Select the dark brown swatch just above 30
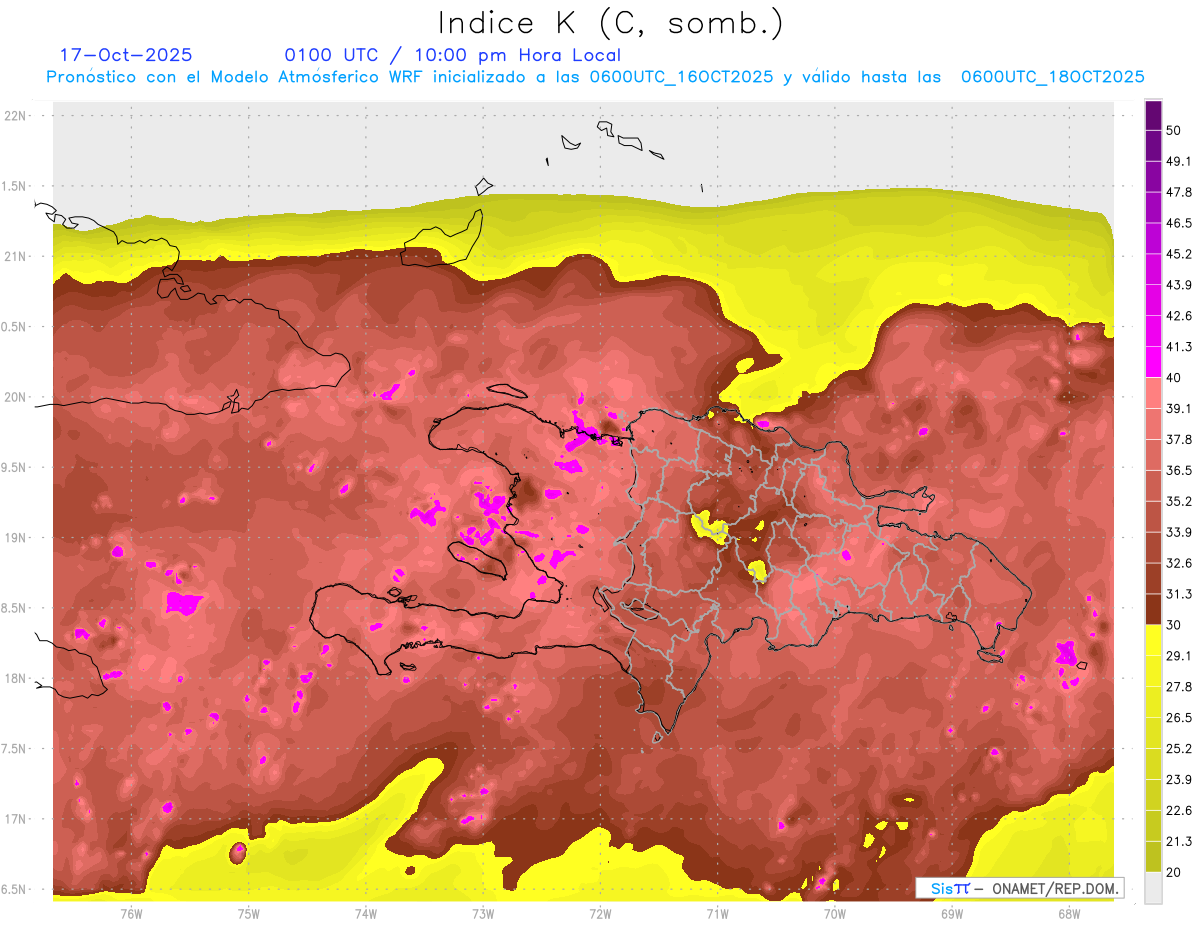 click(x=1153, y=609)
